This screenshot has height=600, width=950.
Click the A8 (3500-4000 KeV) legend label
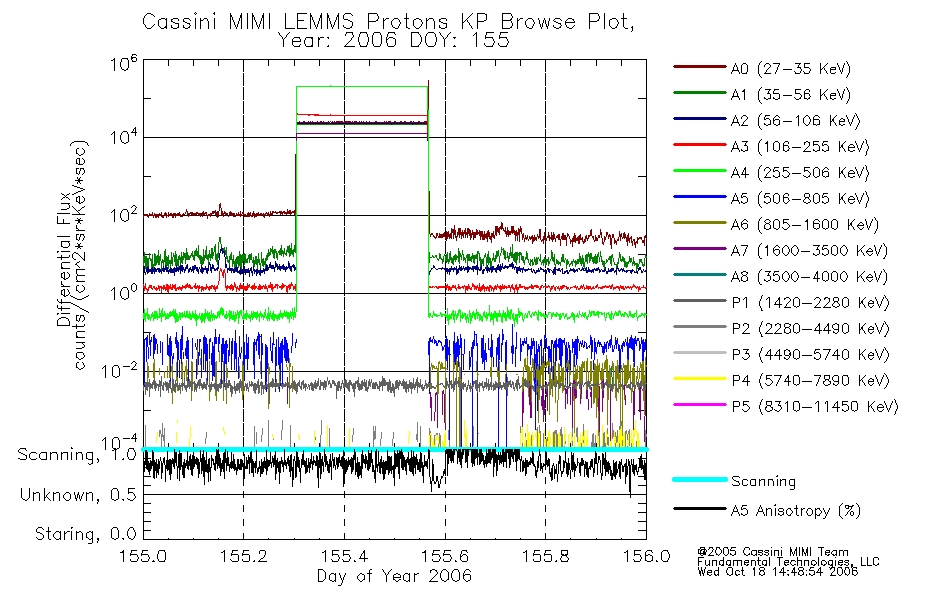(x=809, y=277)
